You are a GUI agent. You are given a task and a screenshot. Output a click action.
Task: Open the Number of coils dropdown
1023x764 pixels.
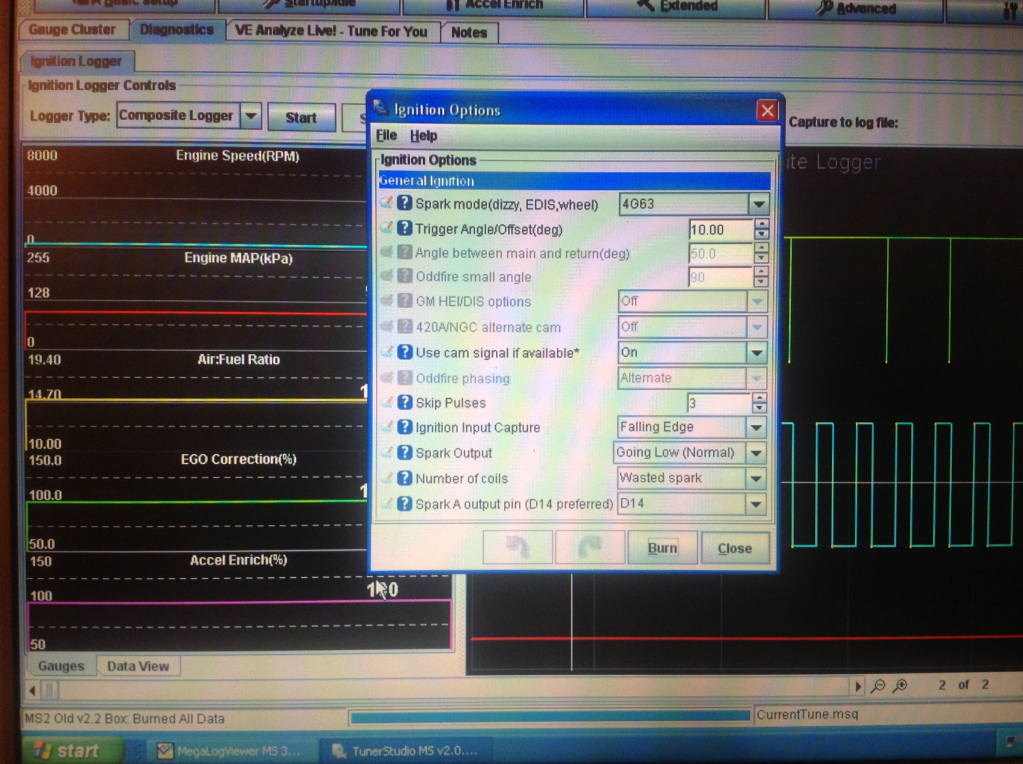tap(757, 478)
